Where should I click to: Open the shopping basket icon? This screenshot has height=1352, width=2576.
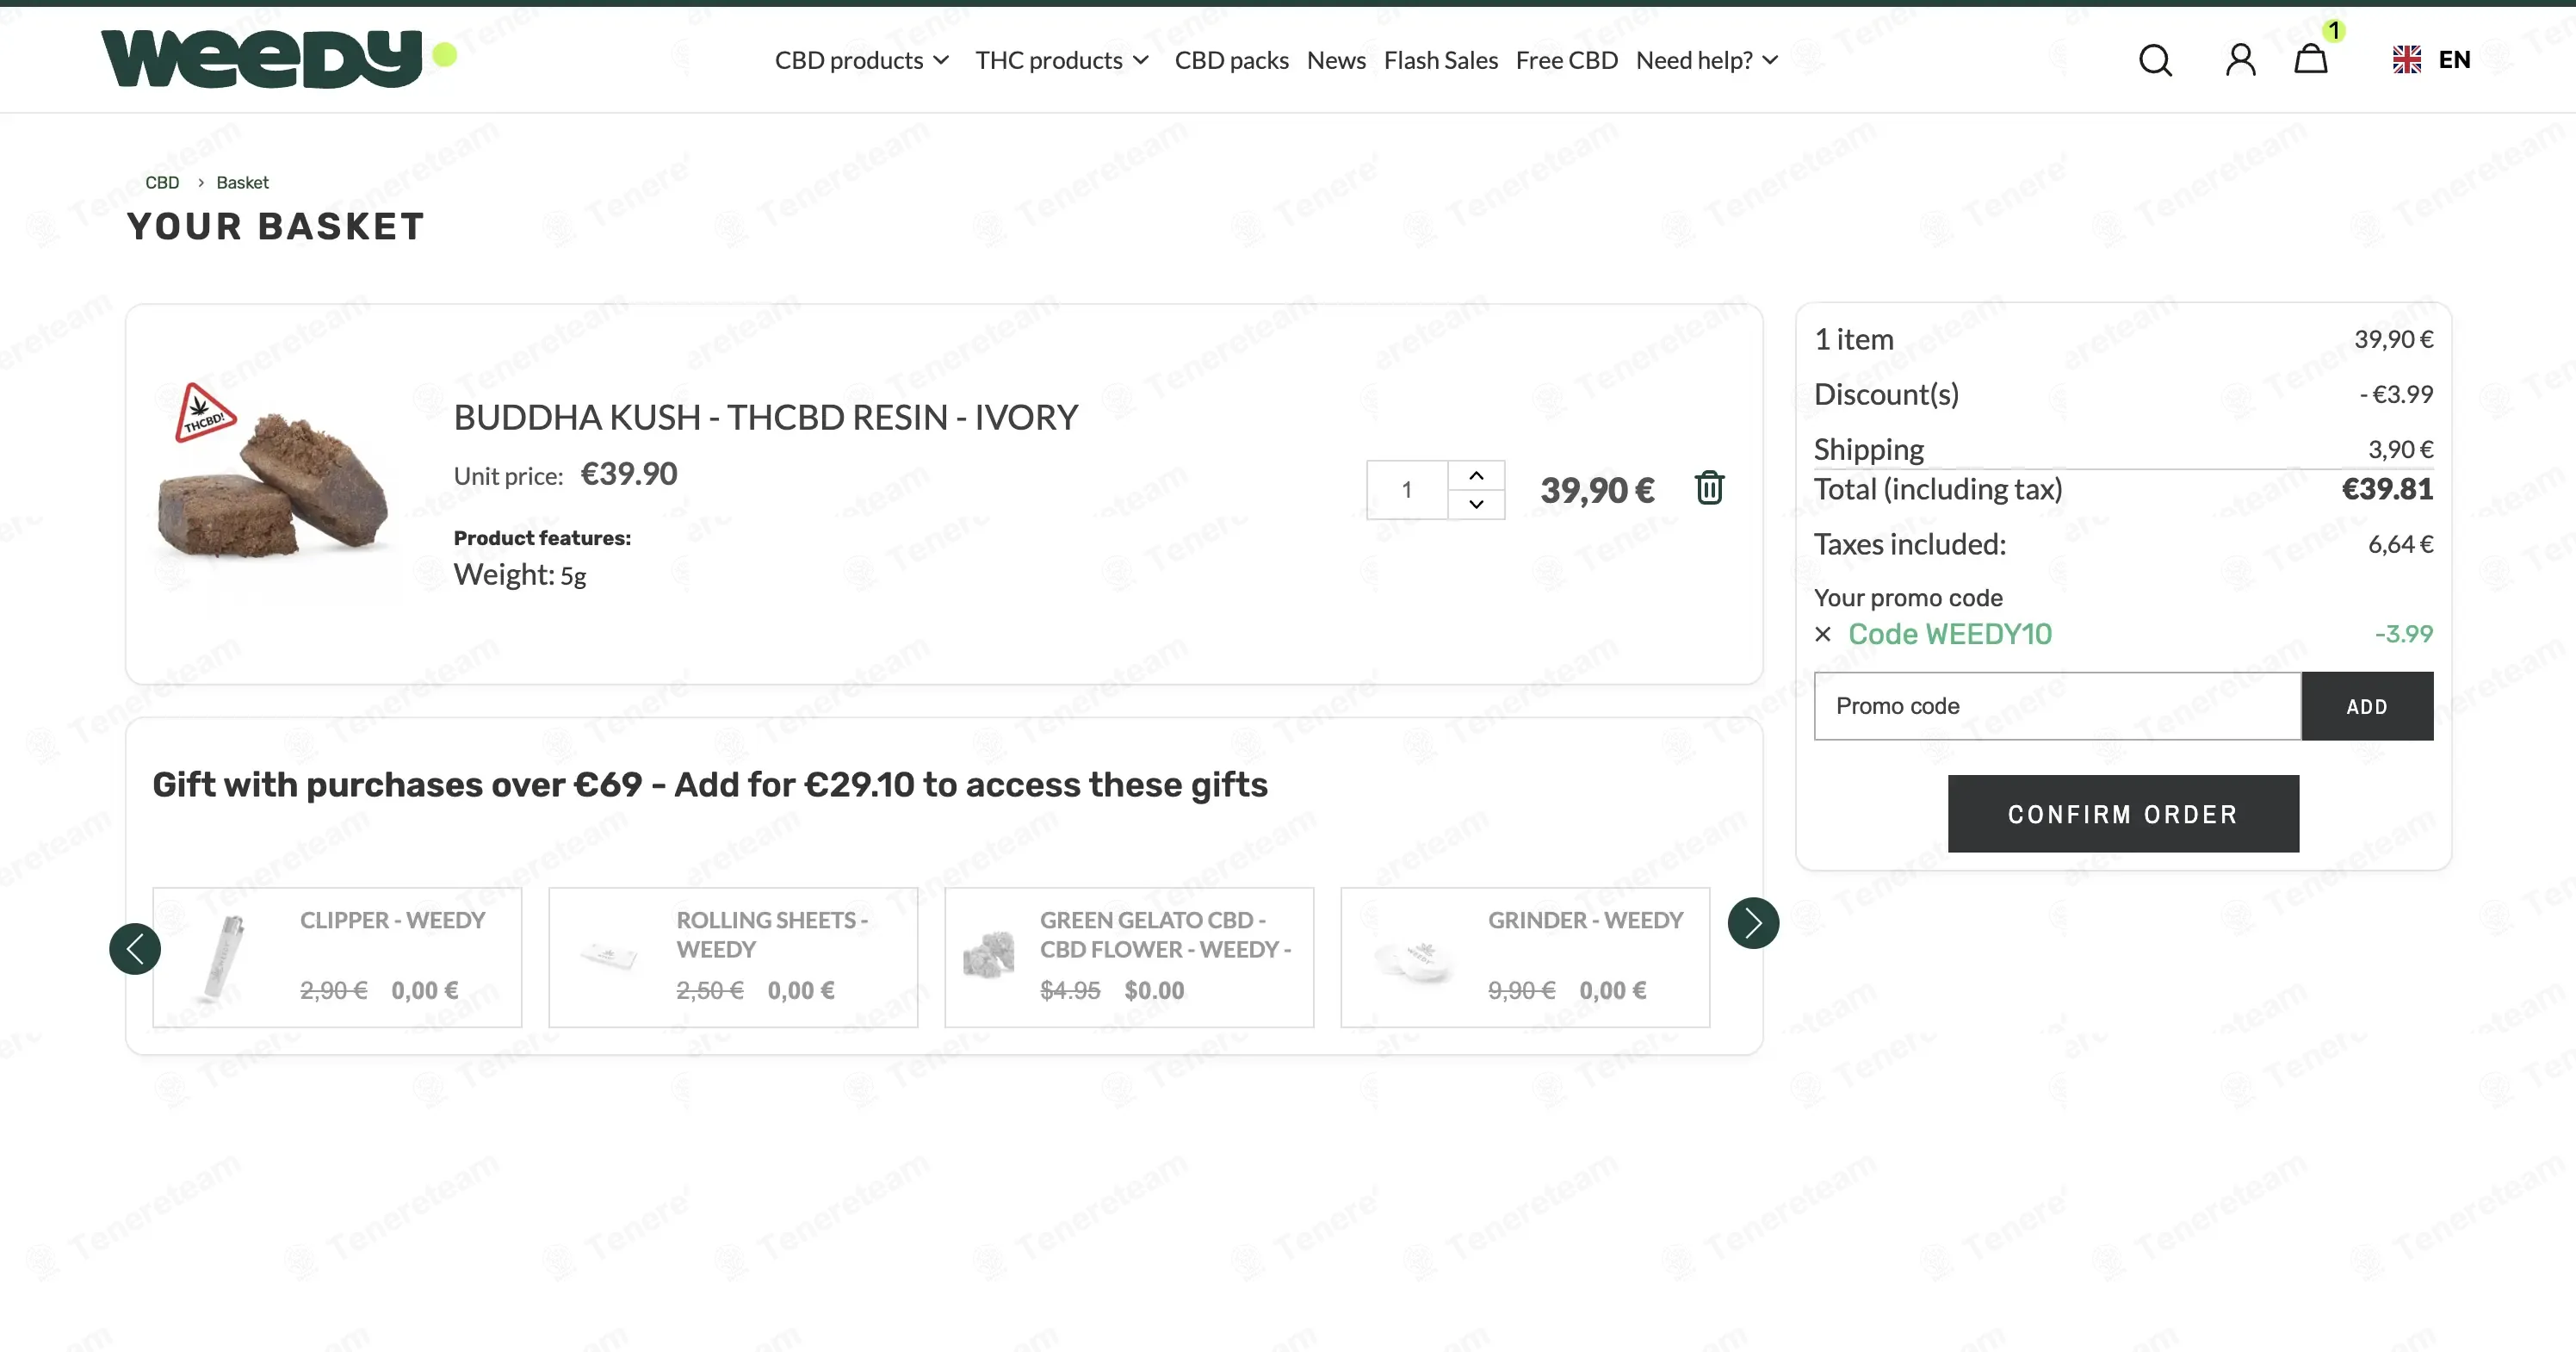pyautogui.click(x=2310, y=59)
